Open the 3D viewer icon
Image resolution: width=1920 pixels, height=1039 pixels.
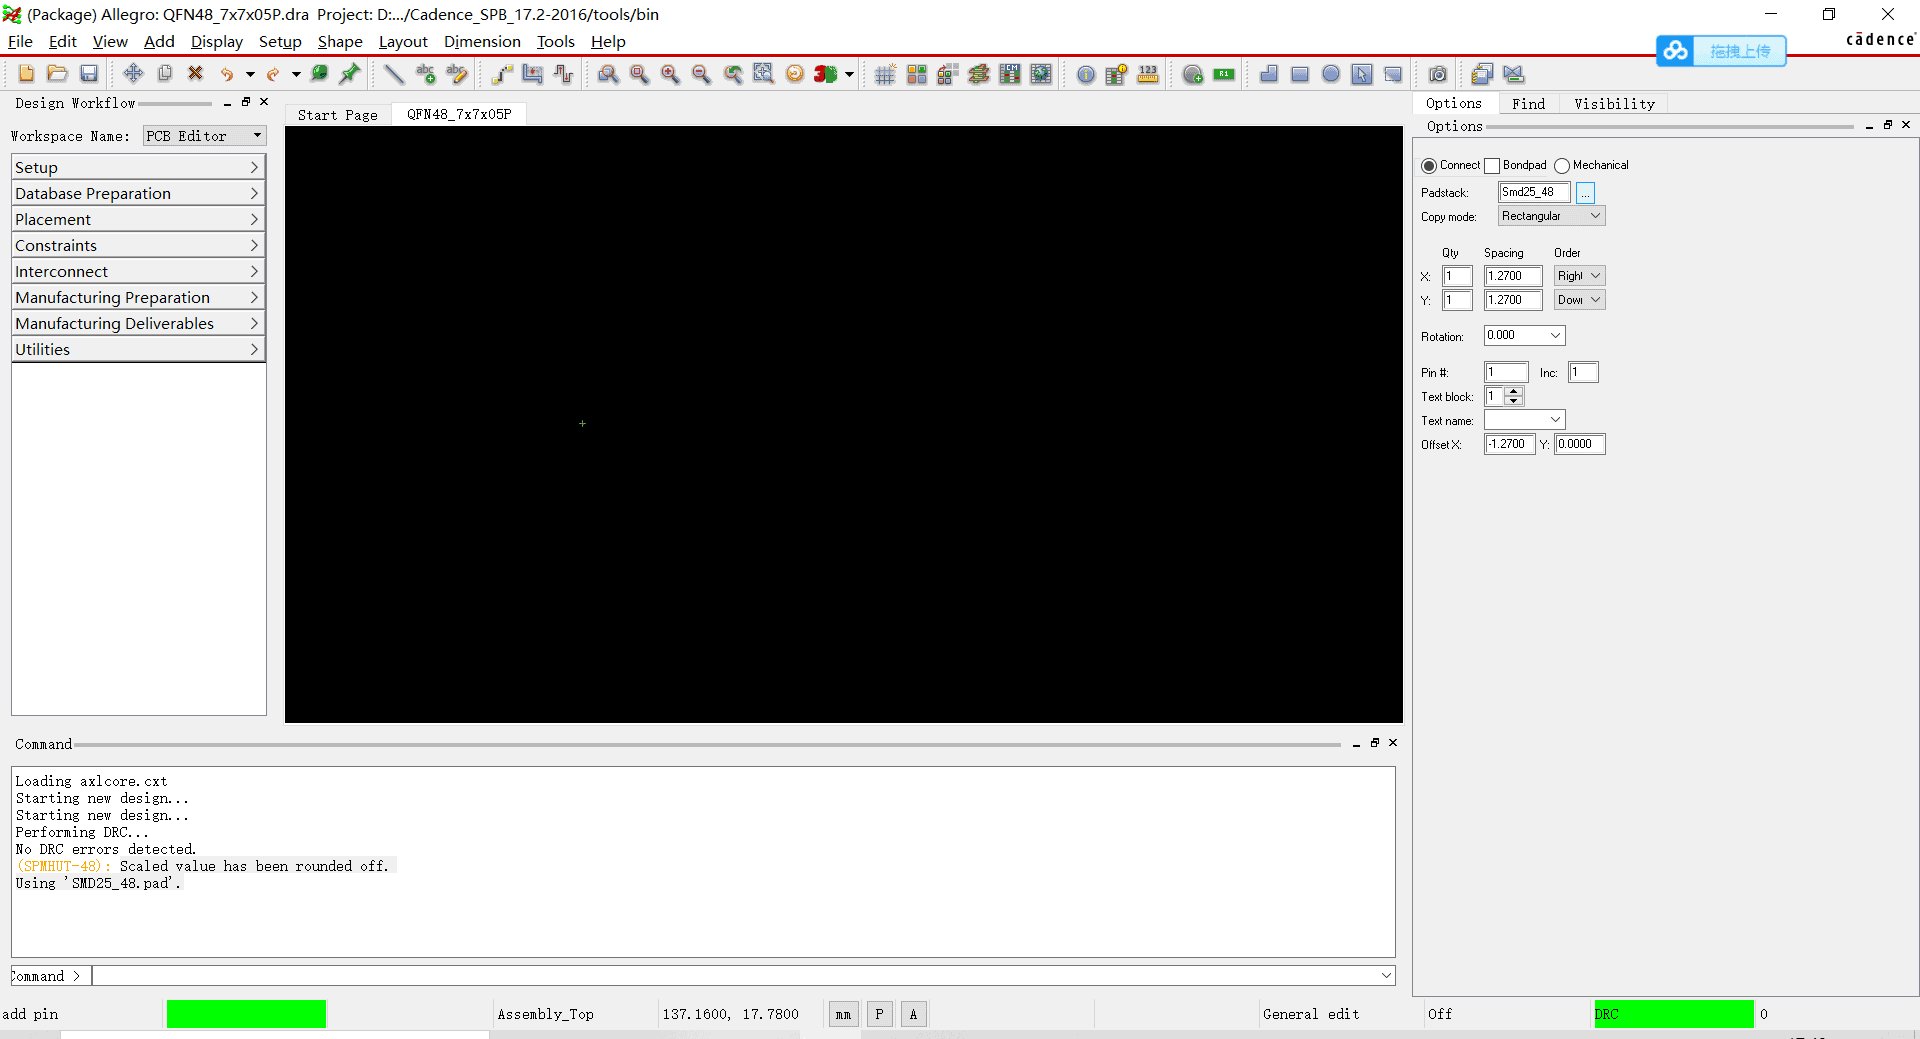[x=825, y=74]
